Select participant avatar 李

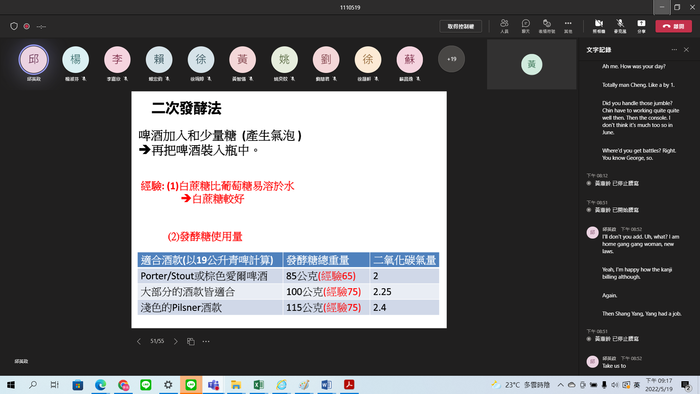point(117,59)
